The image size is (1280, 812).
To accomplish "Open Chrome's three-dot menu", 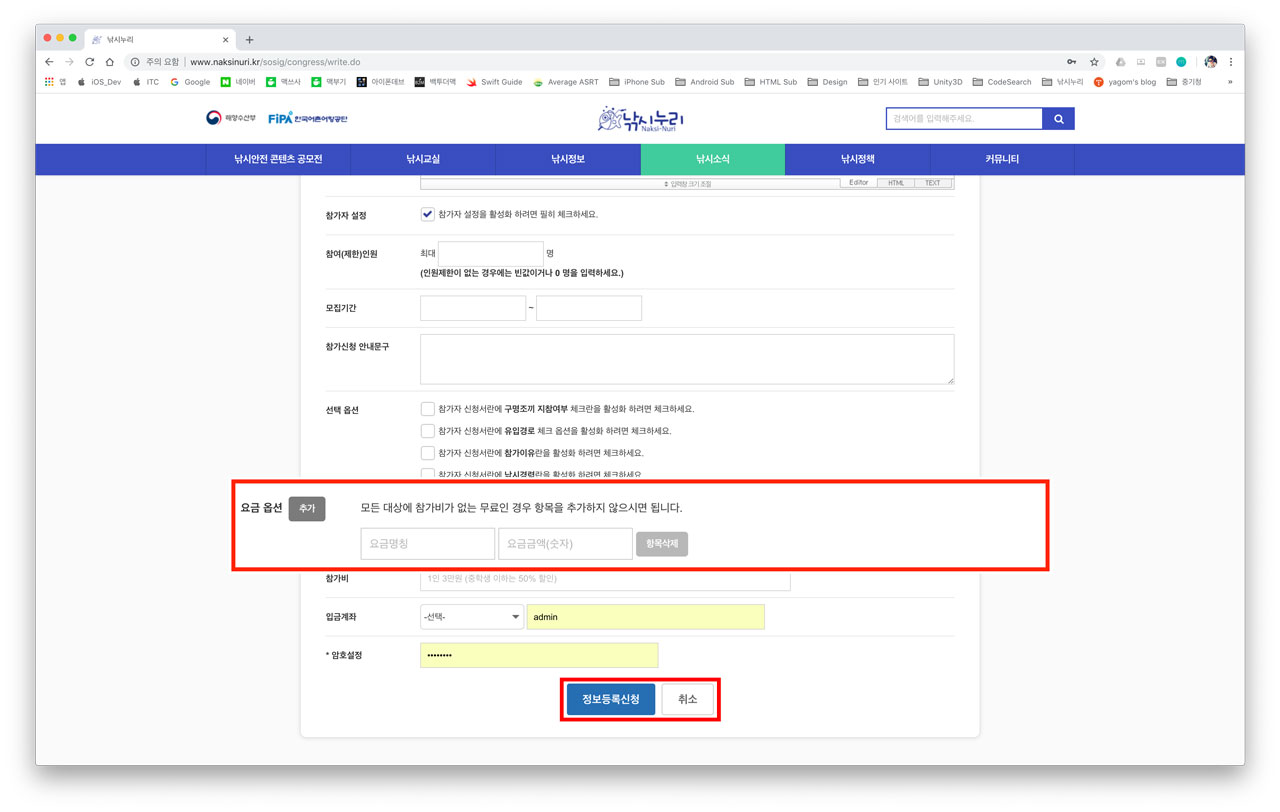I will coord(1231,62).
